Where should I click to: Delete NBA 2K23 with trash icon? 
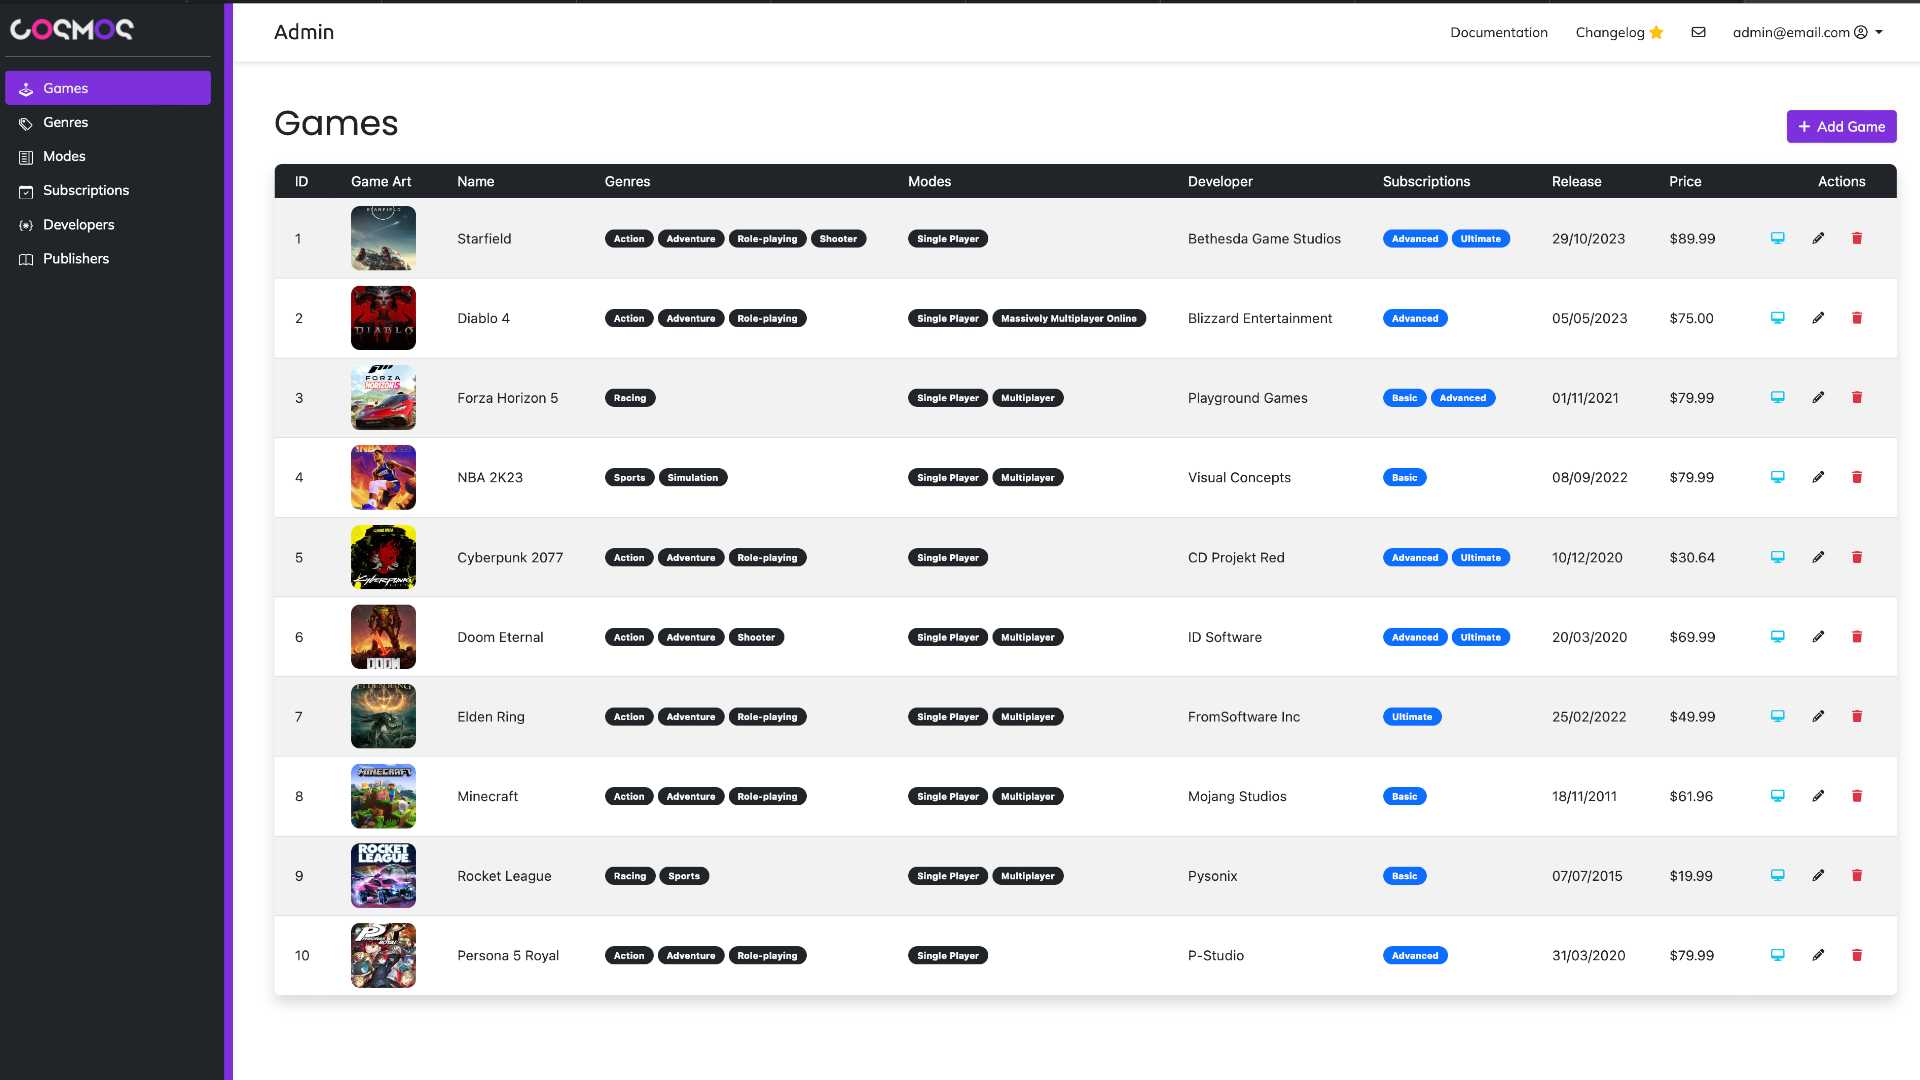[1857, 477]
